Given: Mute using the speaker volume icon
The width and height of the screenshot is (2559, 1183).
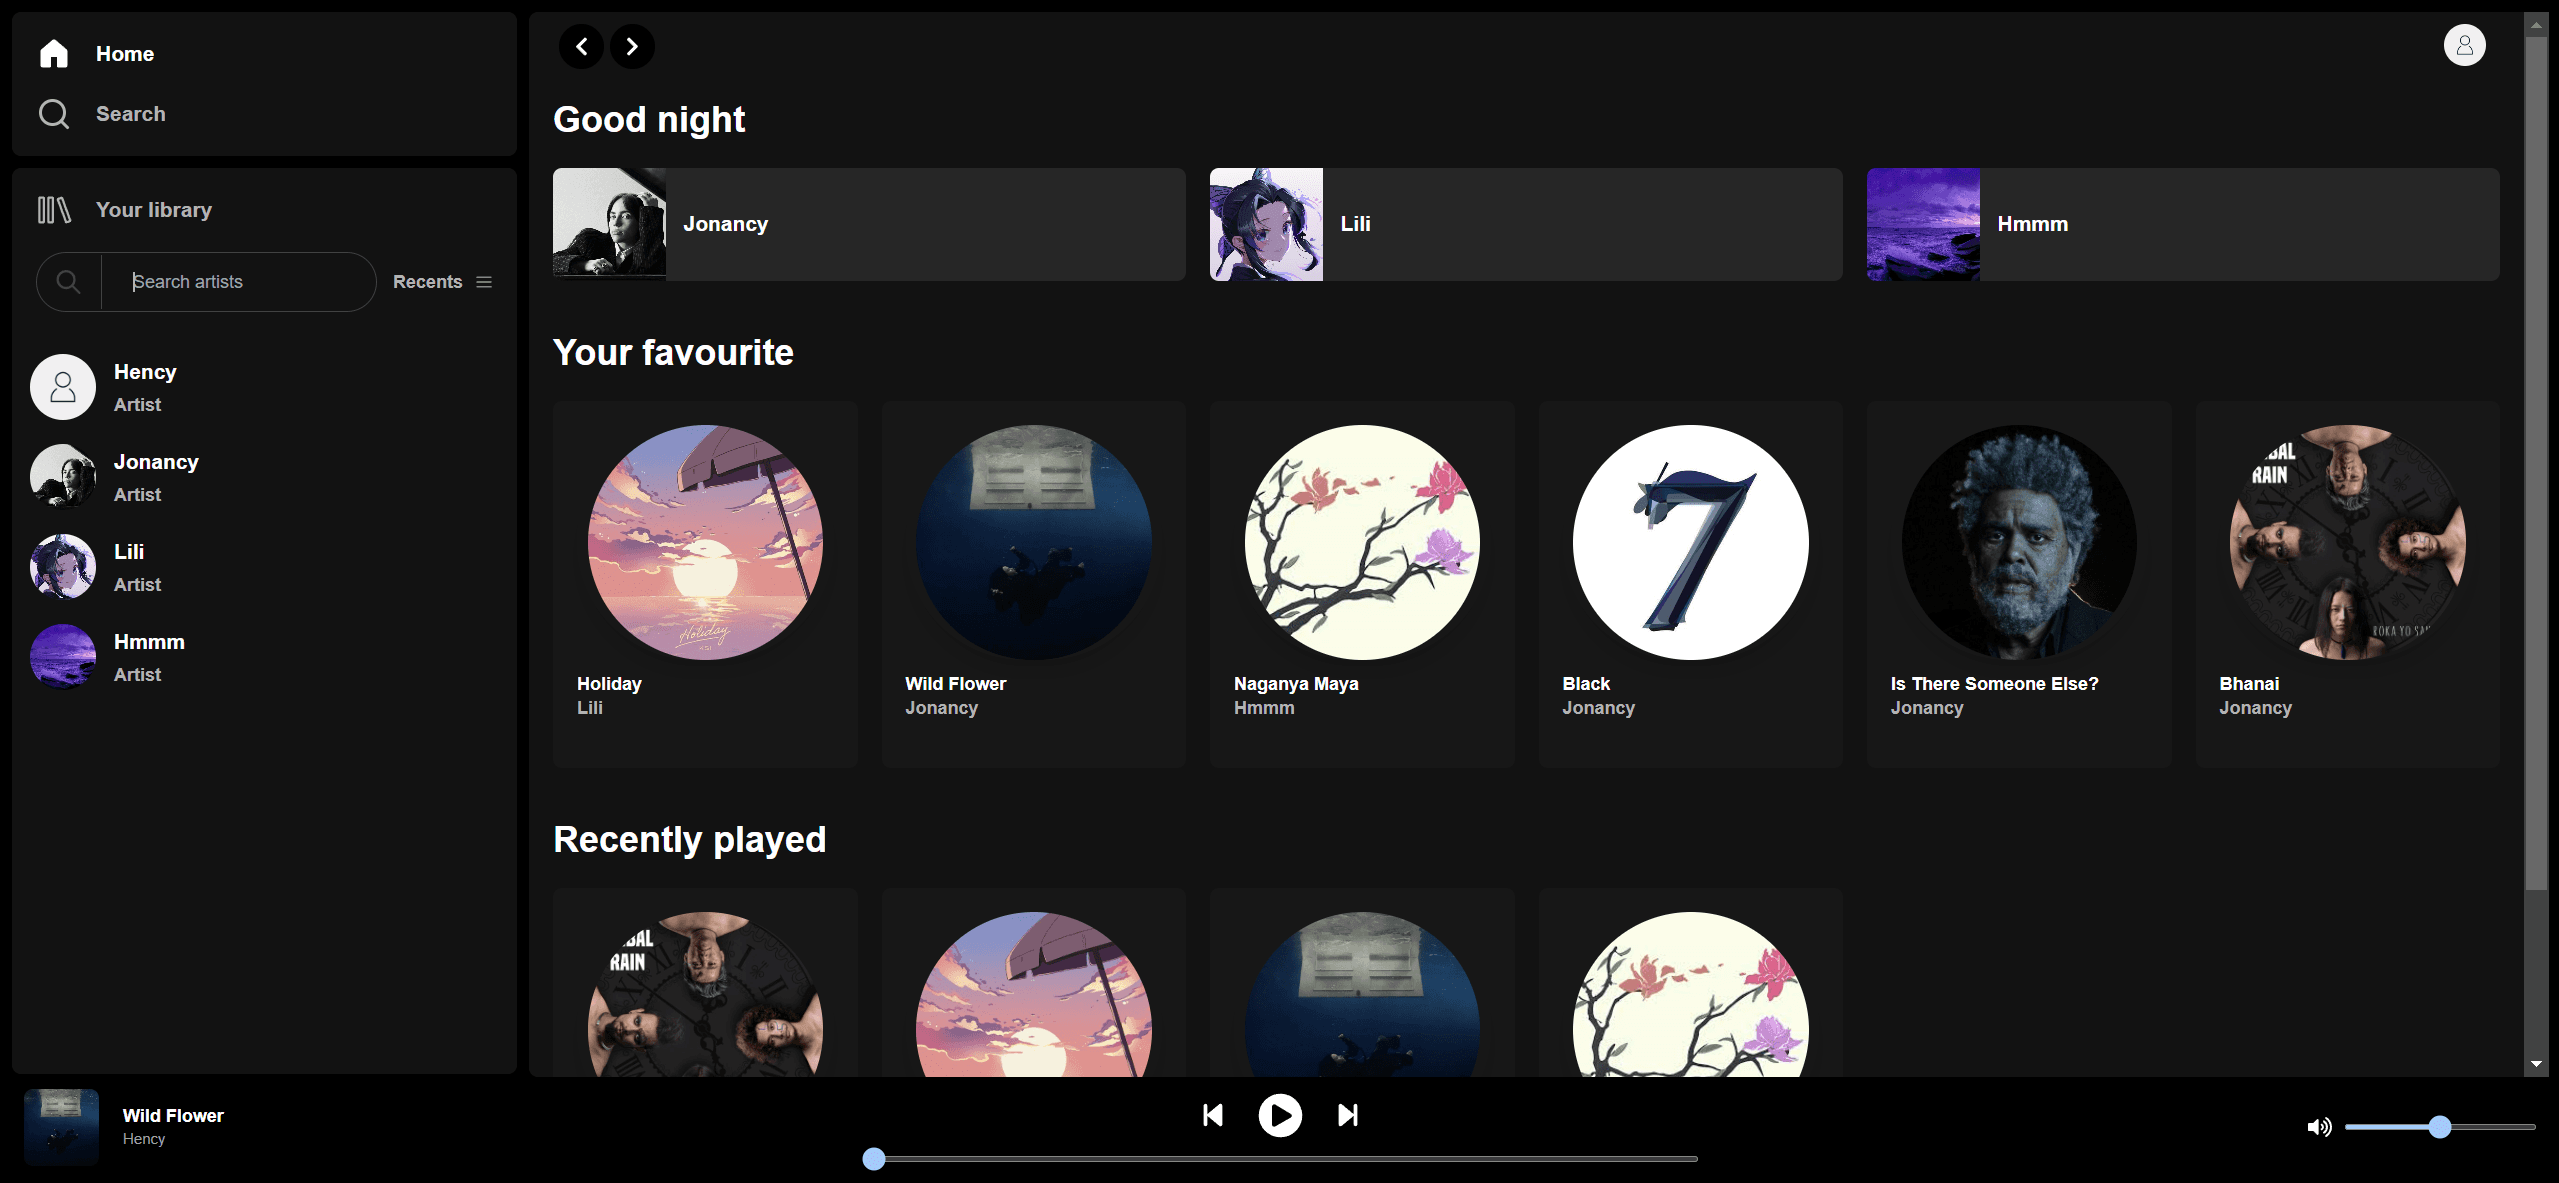Looking at the screenshot, I should [x=2319, y=1127].
